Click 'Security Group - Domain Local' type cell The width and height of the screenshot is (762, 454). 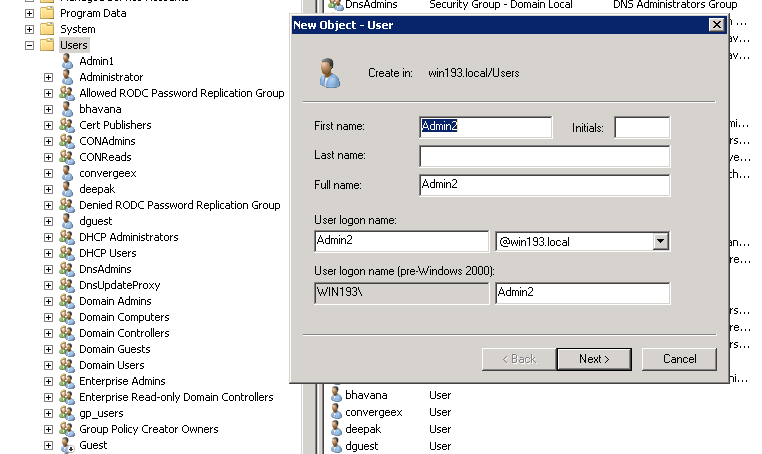point(501,5)
